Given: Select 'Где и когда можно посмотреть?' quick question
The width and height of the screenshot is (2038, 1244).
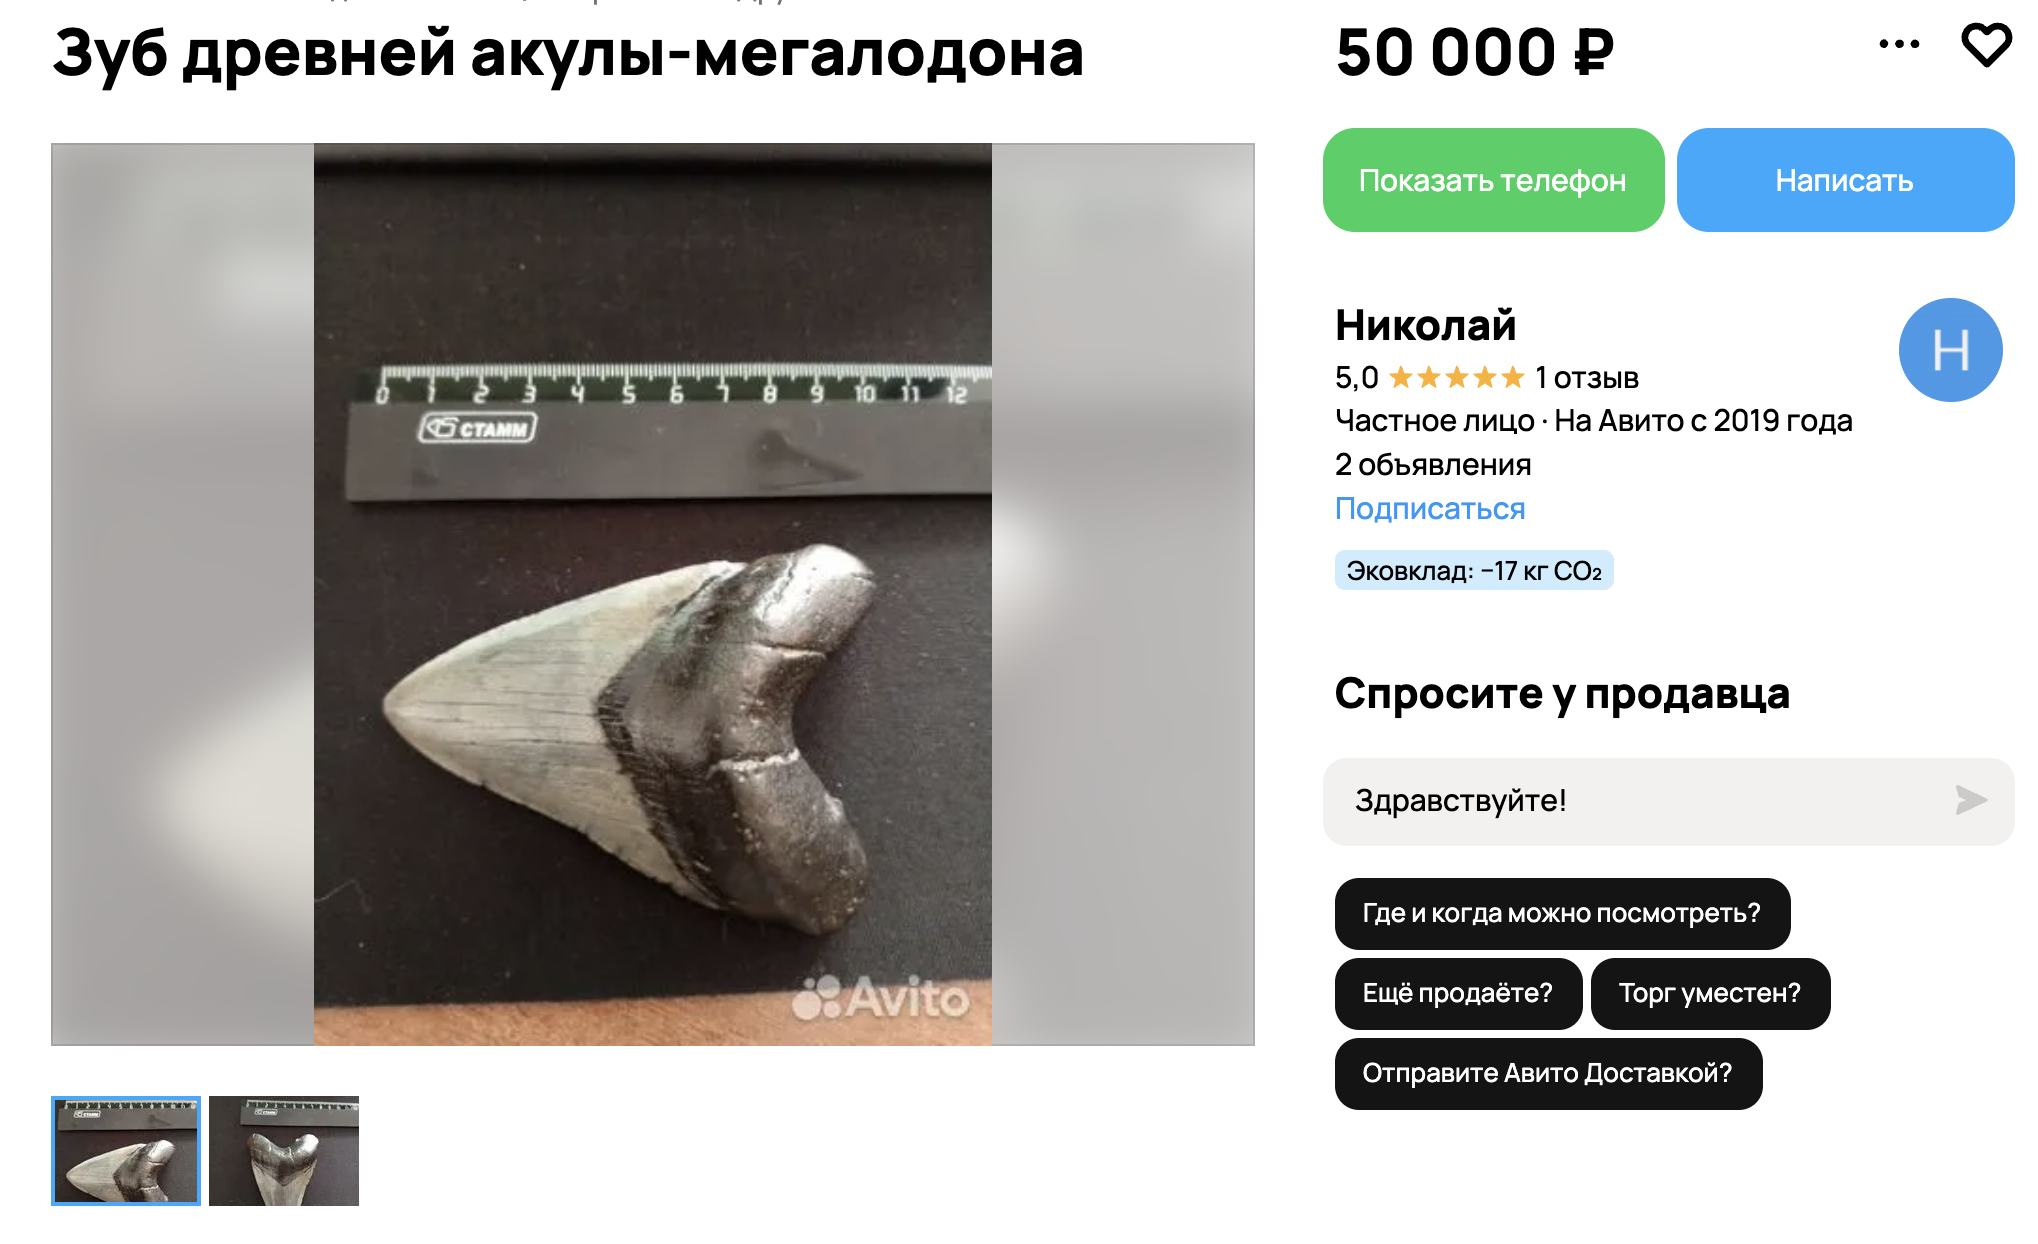Looking at the screenshot, I should pos(1562,913).
